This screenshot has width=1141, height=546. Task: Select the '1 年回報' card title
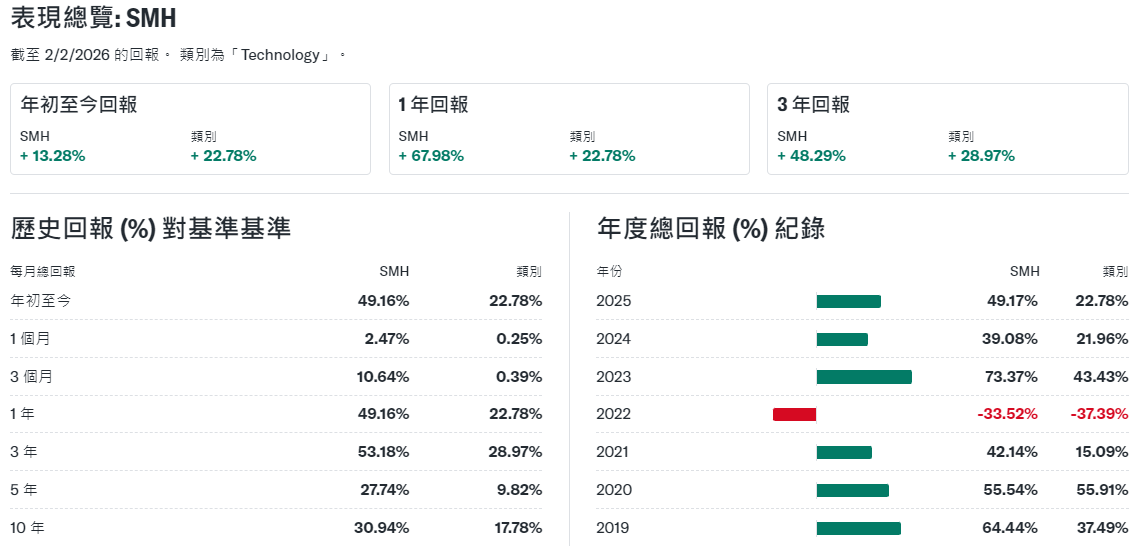pos(434,105)
